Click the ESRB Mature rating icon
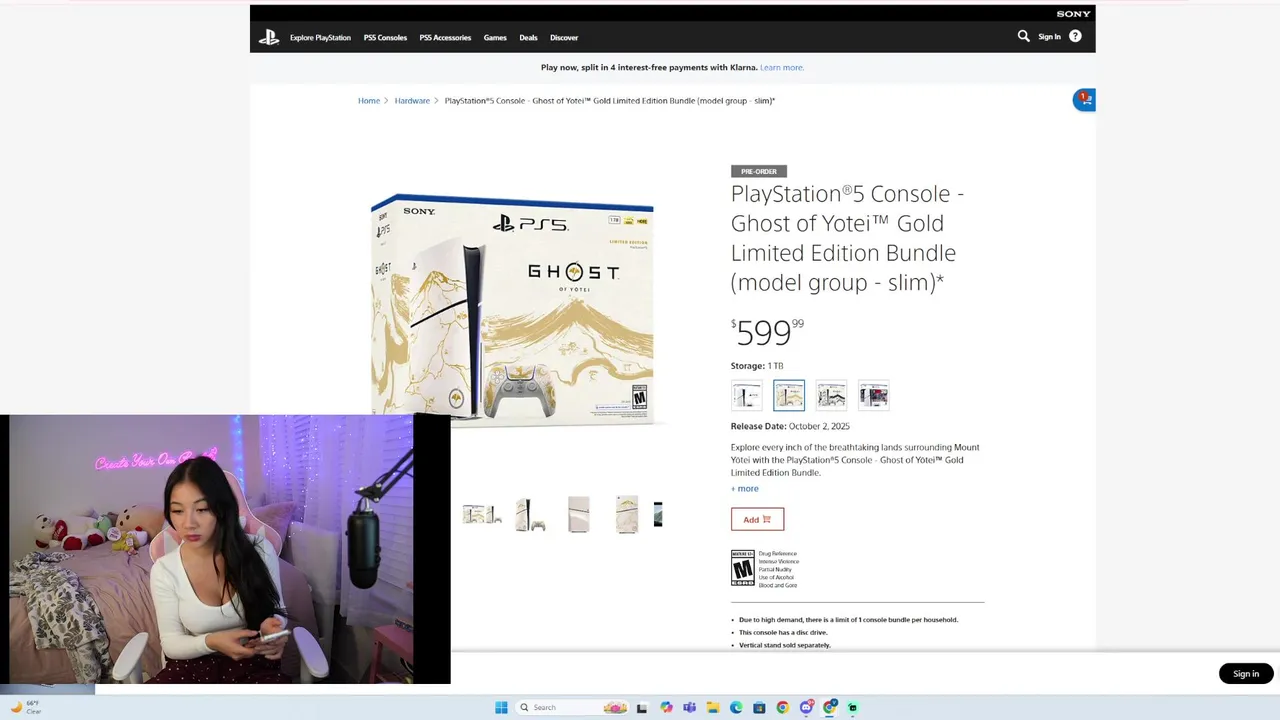 742,568
